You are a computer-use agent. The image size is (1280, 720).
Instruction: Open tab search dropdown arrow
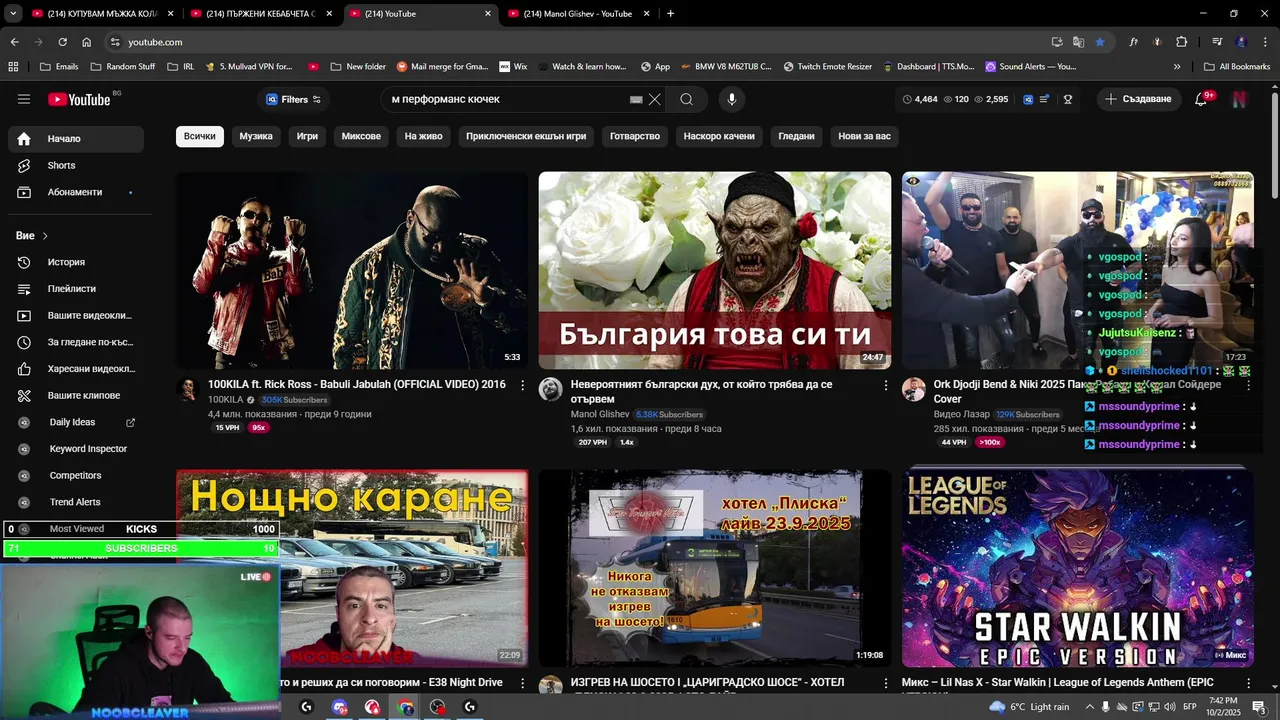14,14
